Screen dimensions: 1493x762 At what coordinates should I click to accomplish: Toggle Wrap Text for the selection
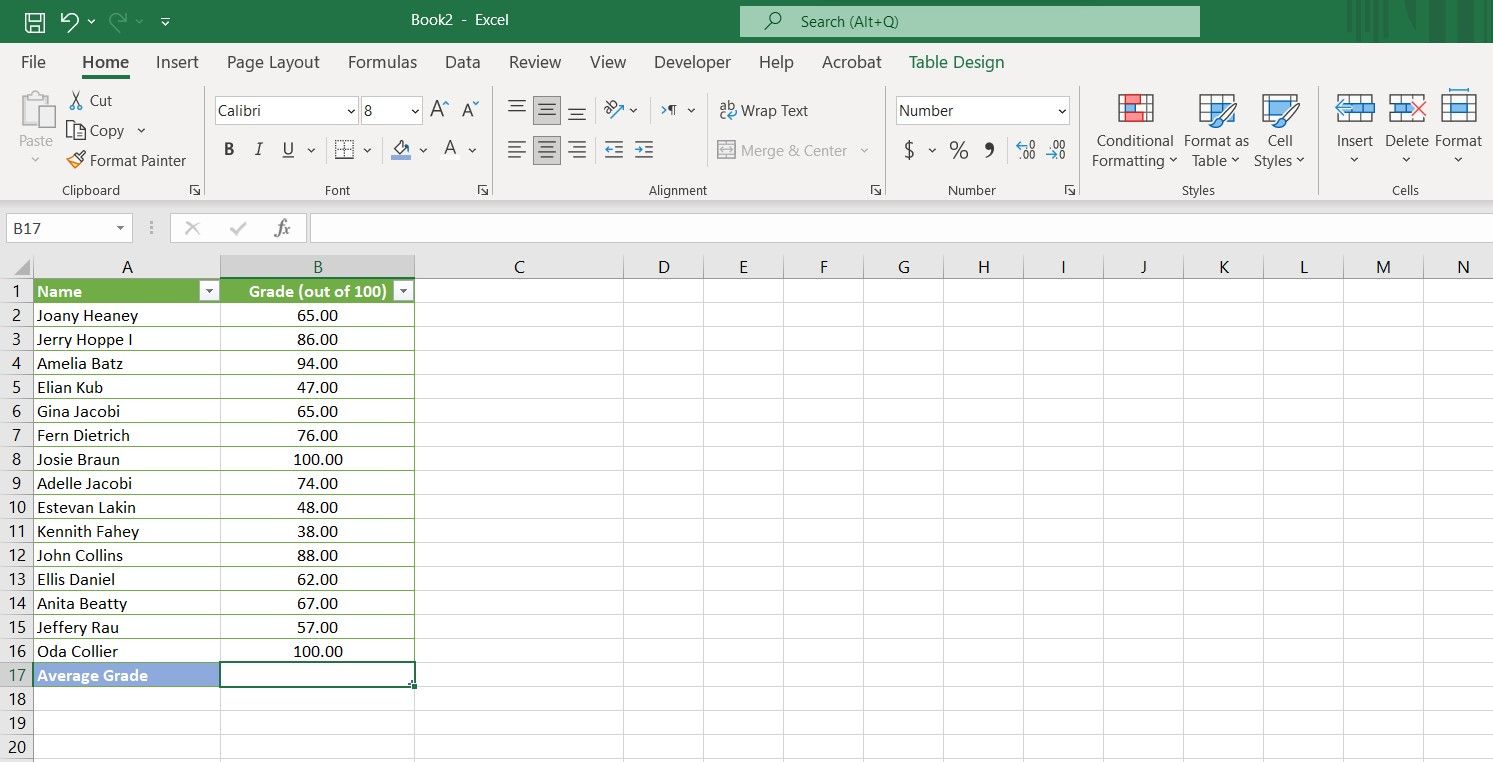[x=763, y=110]
